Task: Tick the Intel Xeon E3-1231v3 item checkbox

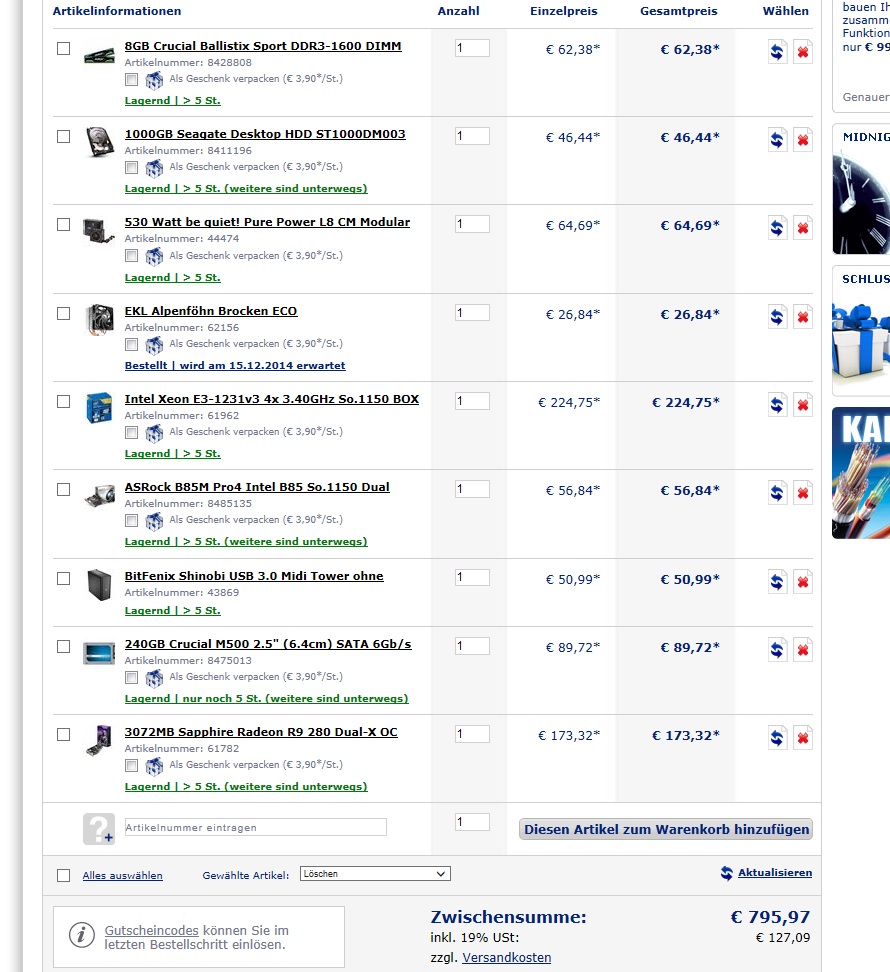Action: coord(63,402)
